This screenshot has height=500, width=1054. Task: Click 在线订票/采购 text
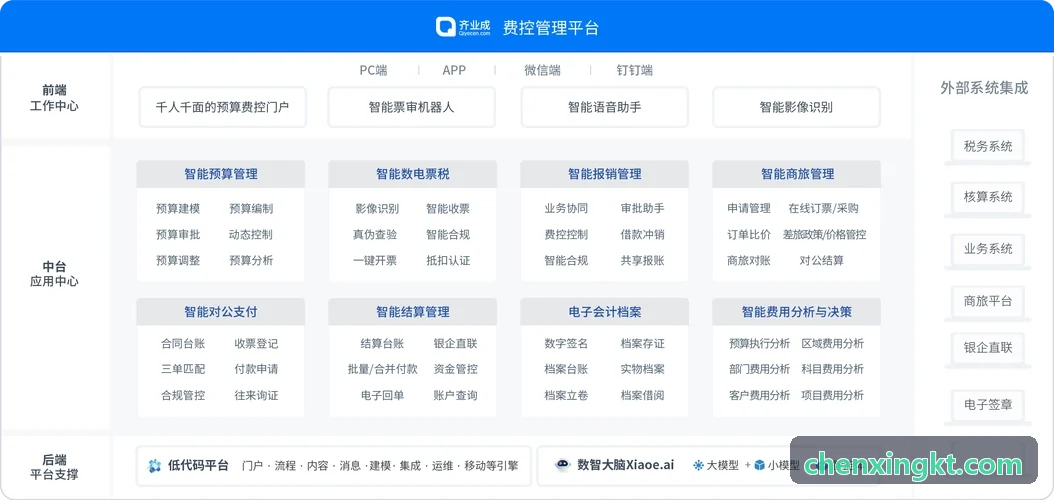point(823,208)
